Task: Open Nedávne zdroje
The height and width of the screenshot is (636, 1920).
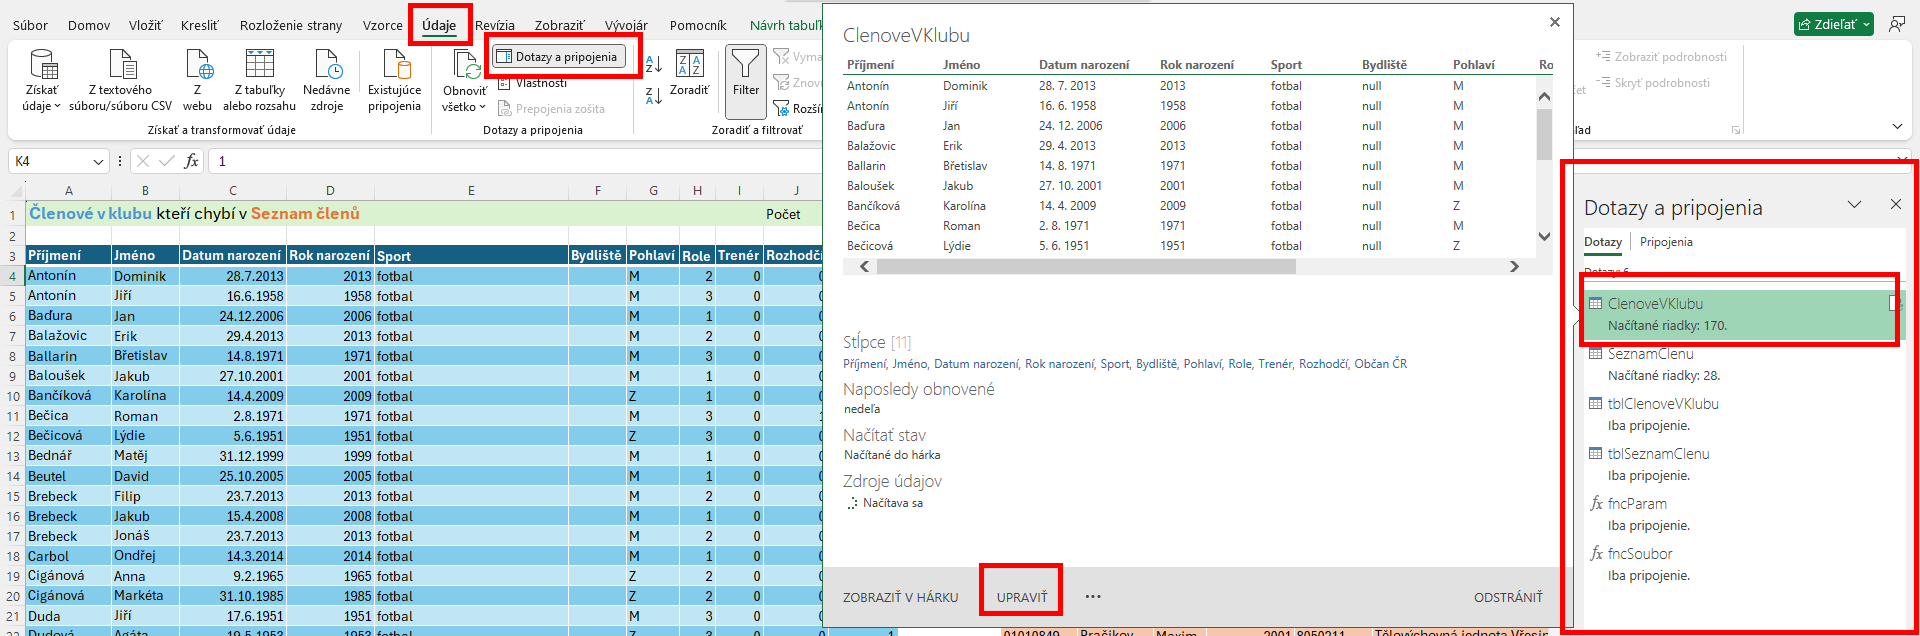Action: tap(327, 66)
